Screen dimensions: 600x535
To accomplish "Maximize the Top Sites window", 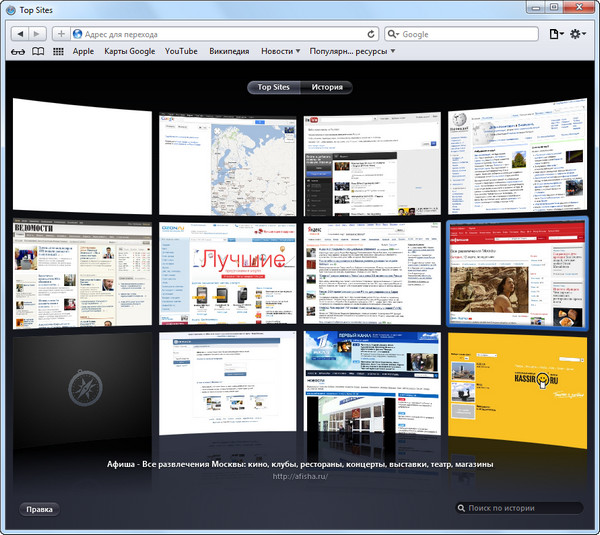I will [x=554, y=7].
